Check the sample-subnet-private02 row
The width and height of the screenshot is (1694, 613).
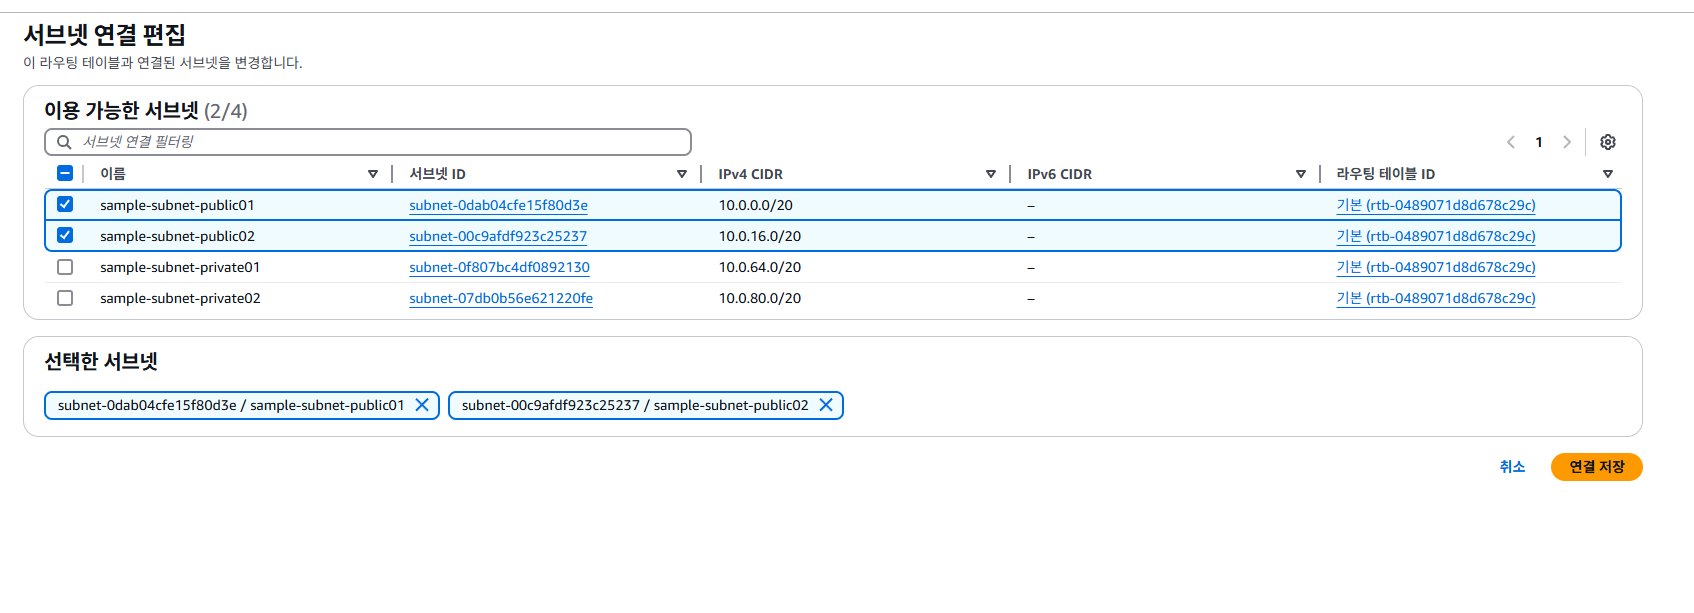click(65, 298)
